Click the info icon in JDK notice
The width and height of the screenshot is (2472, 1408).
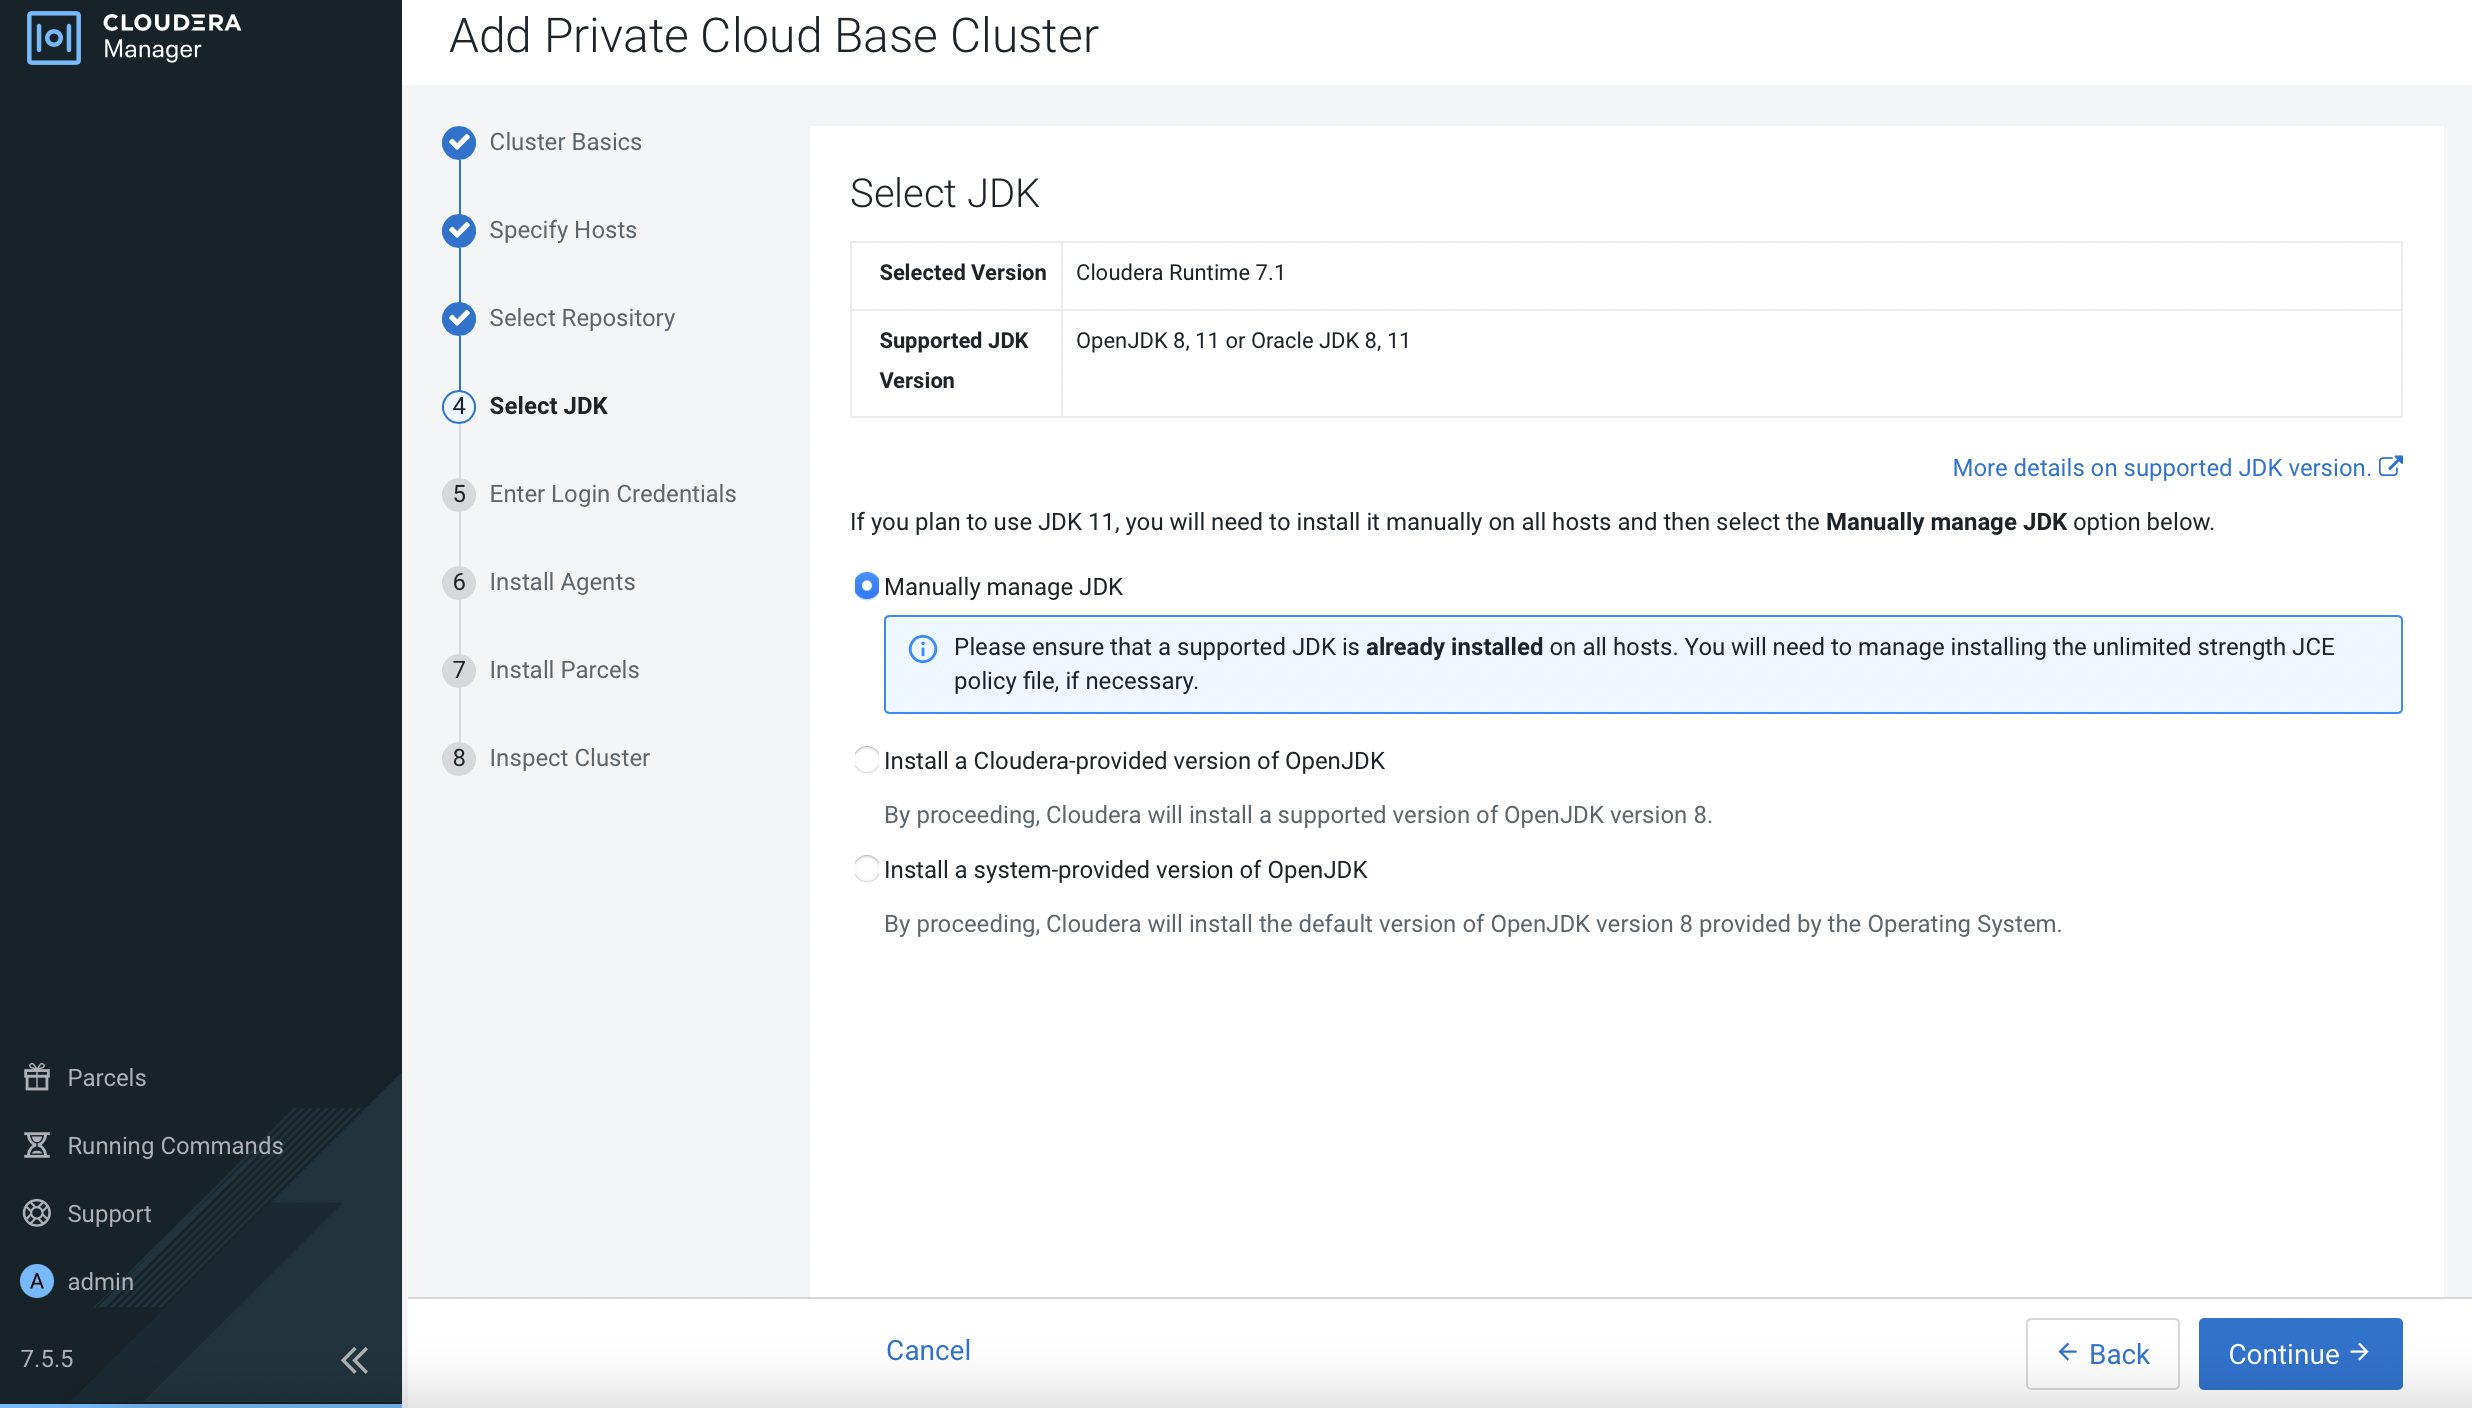tap(922, 649)
